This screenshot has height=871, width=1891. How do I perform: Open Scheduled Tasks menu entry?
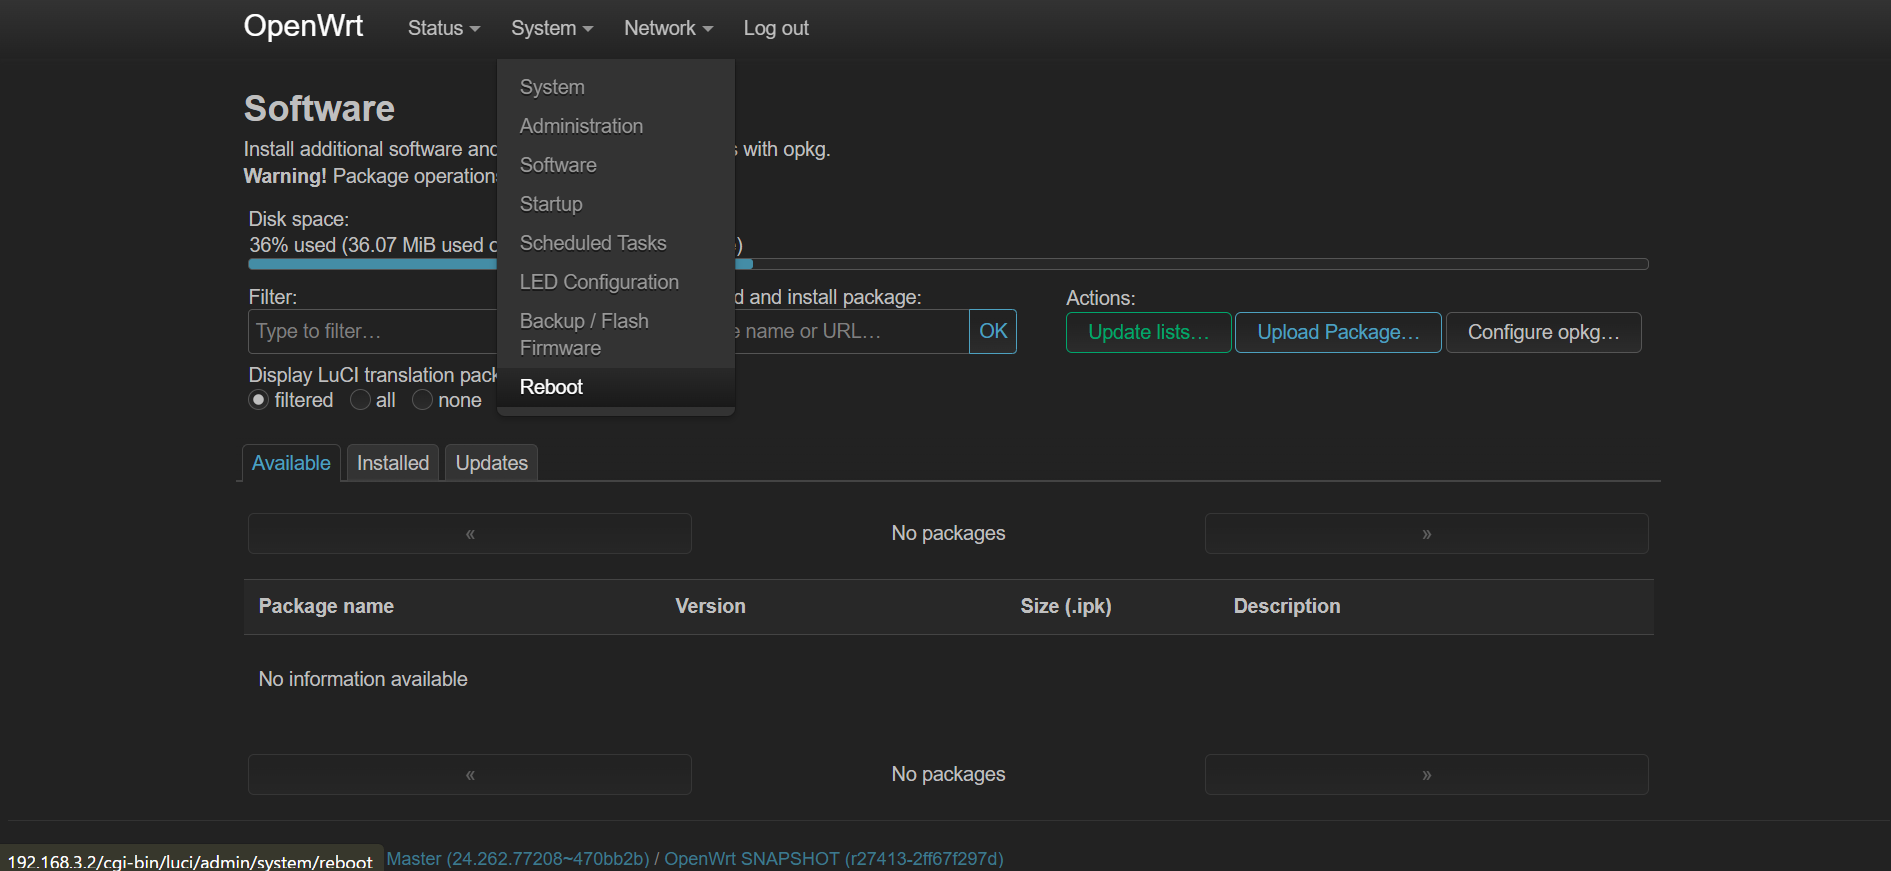[x=616, y=243]
